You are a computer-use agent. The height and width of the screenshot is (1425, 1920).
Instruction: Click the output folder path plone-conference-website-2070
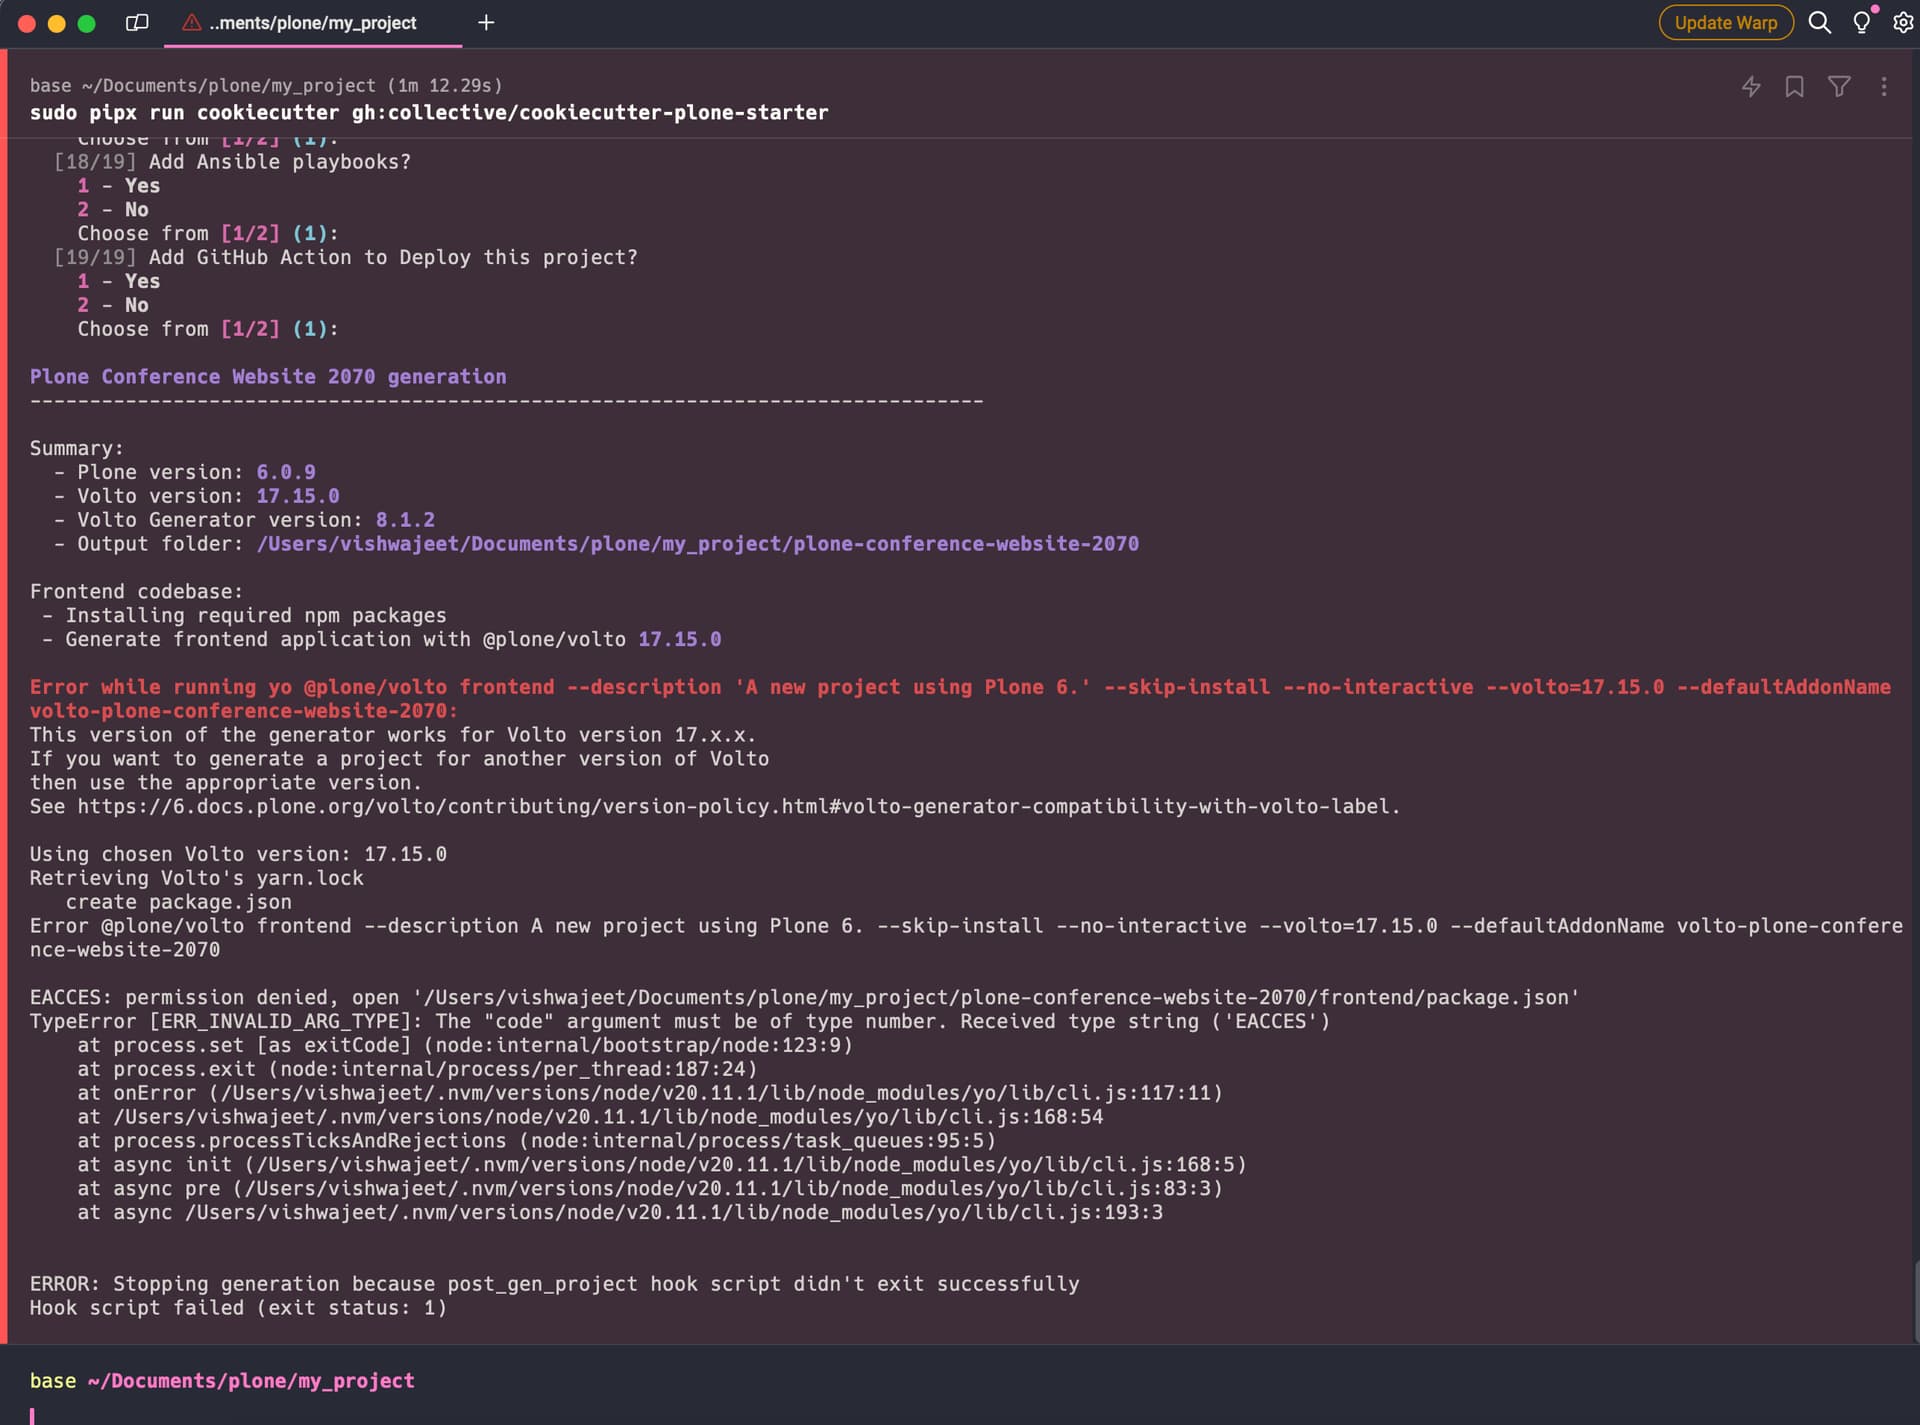(698, 544)
